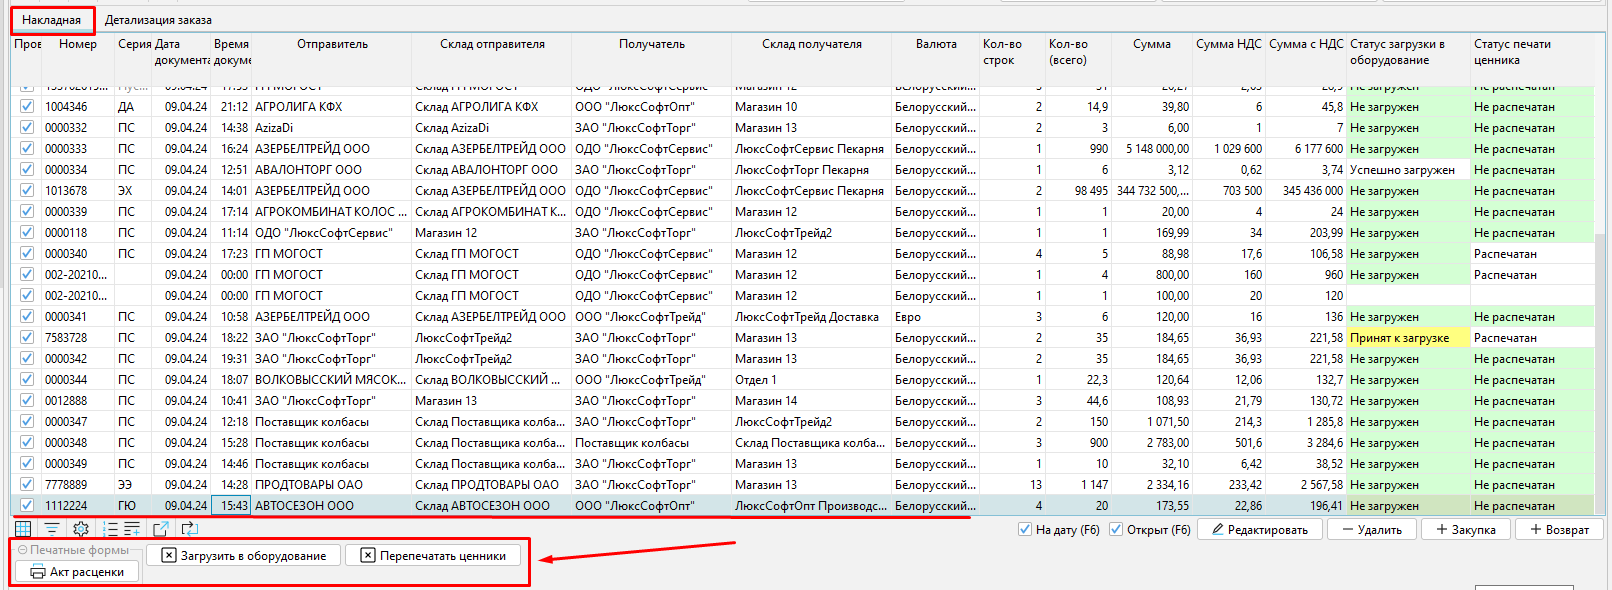Image resolution: width=1612 pixels, height=590 pixels.
Task: Click the table grid view icon
Action: tap(23, 529)
